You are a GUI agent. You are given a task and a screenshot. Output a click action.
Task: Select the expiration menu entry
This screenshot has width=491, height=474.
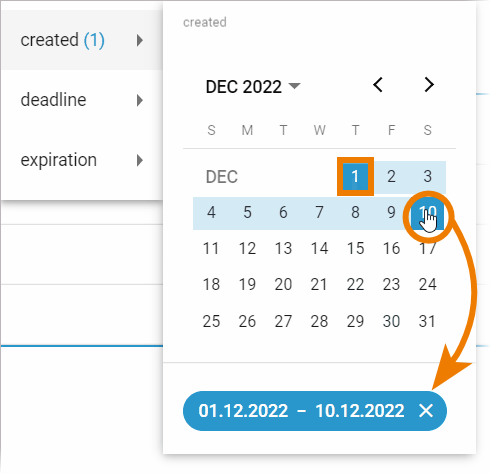pos(82,160)
